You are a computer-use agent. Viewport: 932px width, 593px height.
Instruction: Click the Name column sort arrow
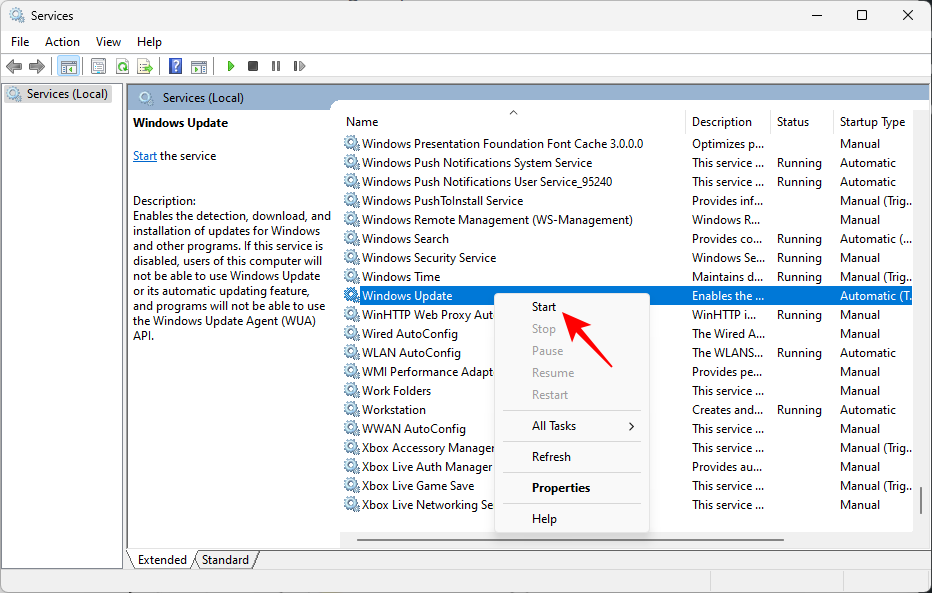(x=512, y=113)
